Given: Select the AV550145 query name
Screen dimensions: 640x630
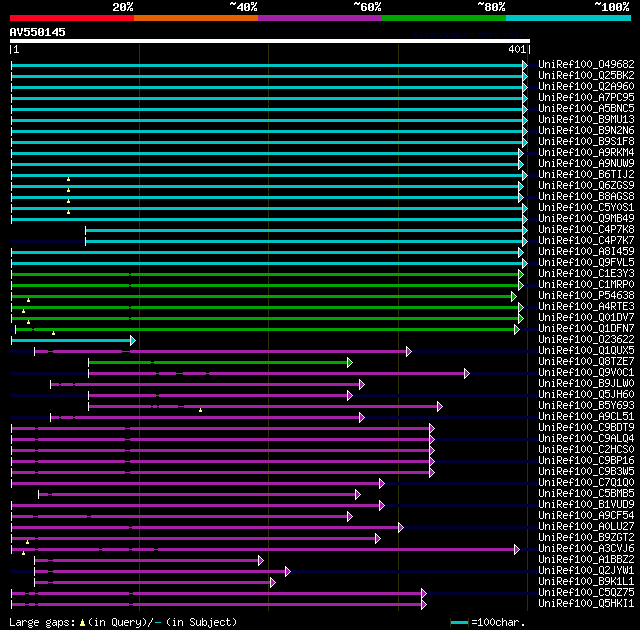Looking at the screenshot, I should tap(38, 32).
